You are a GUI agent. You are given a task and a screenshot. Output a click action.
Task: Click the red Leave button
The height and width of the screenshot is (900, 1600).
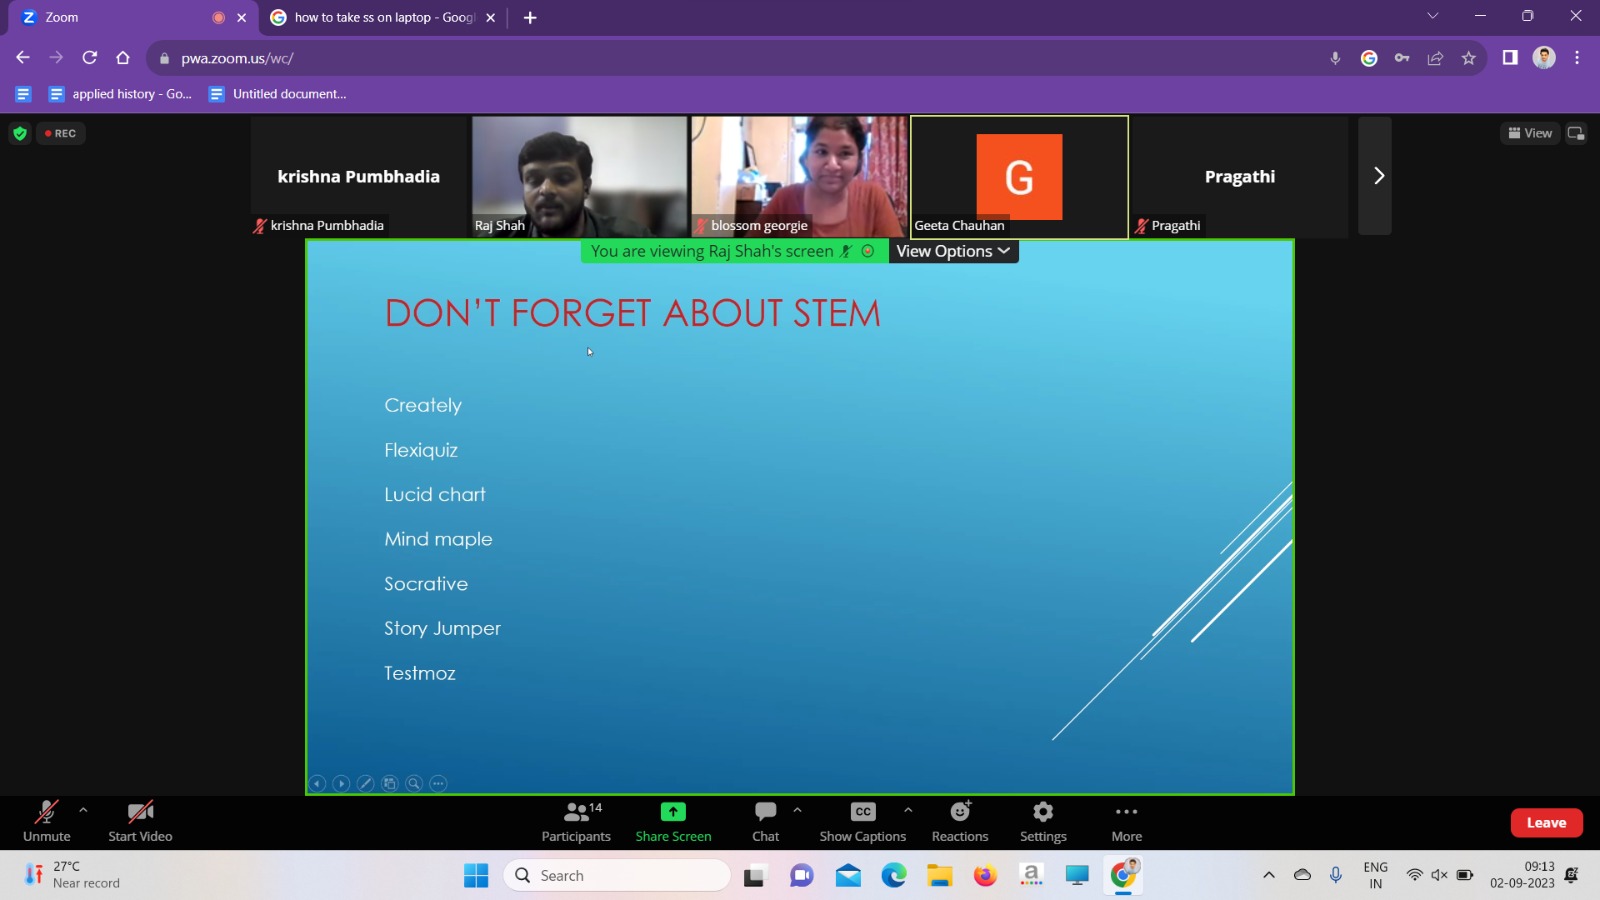click(1546, 823)
